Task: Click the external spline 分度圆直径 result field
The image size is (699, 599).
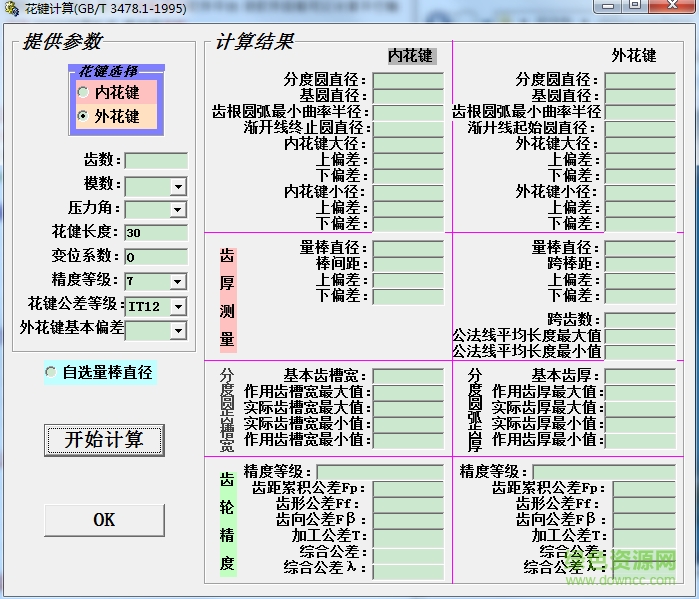Action: 640,81
